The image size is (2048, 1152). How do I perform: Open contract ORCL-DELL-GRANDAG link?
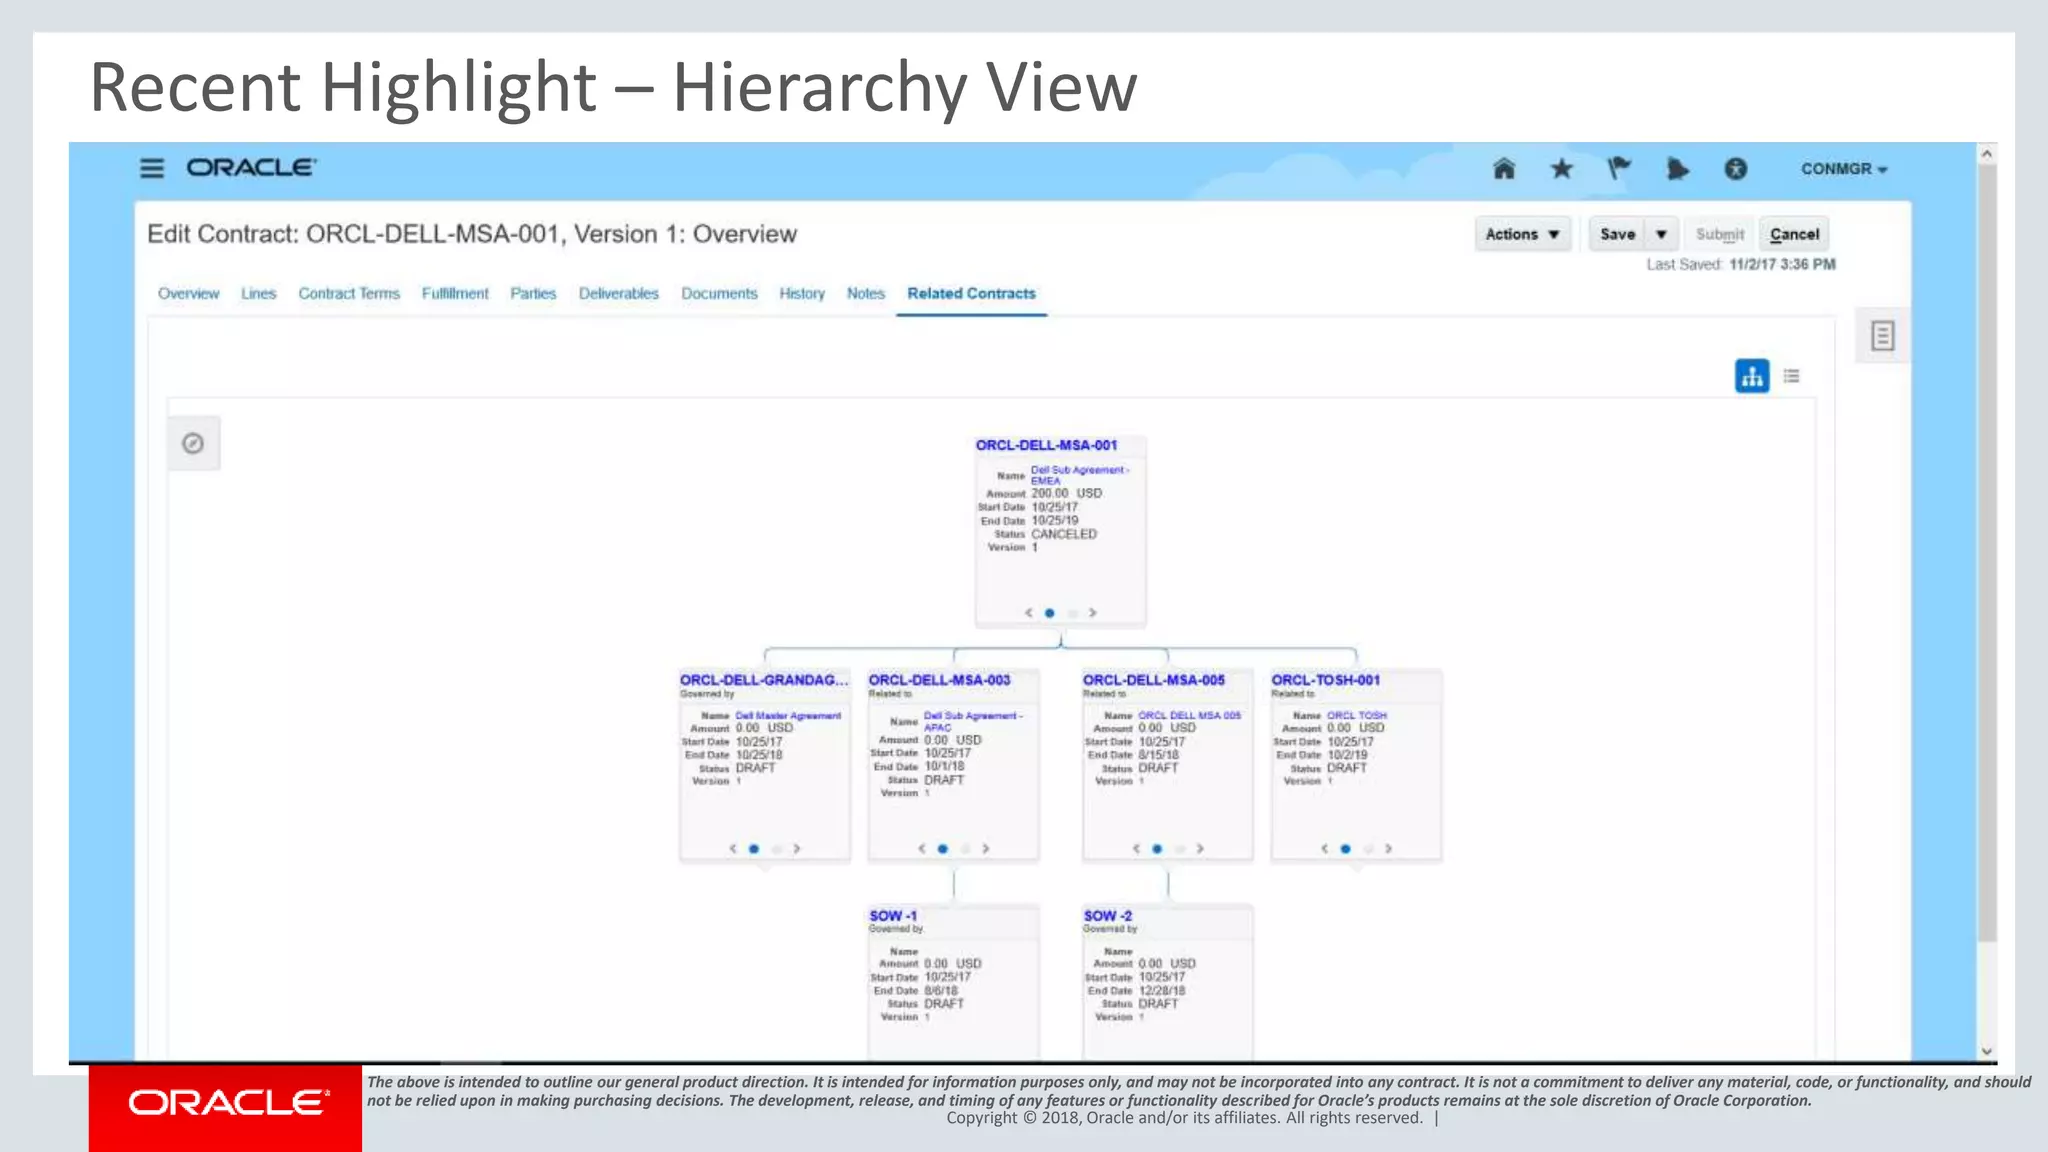coord(764,680)
